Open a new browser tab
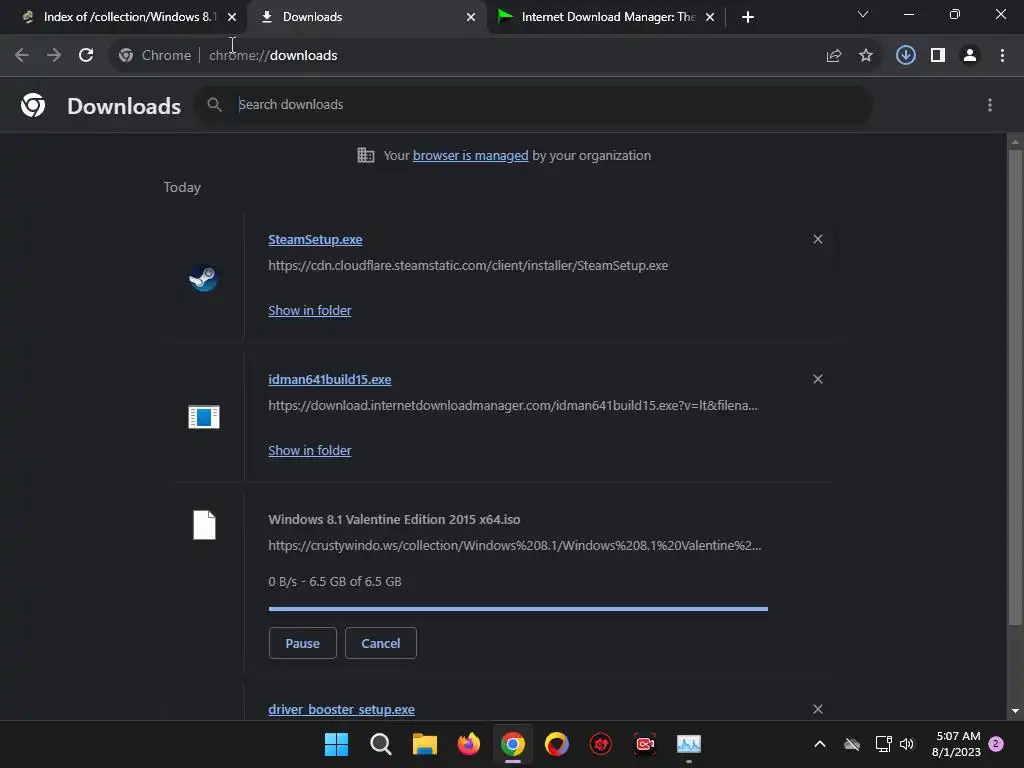 (x=748, y=17)
